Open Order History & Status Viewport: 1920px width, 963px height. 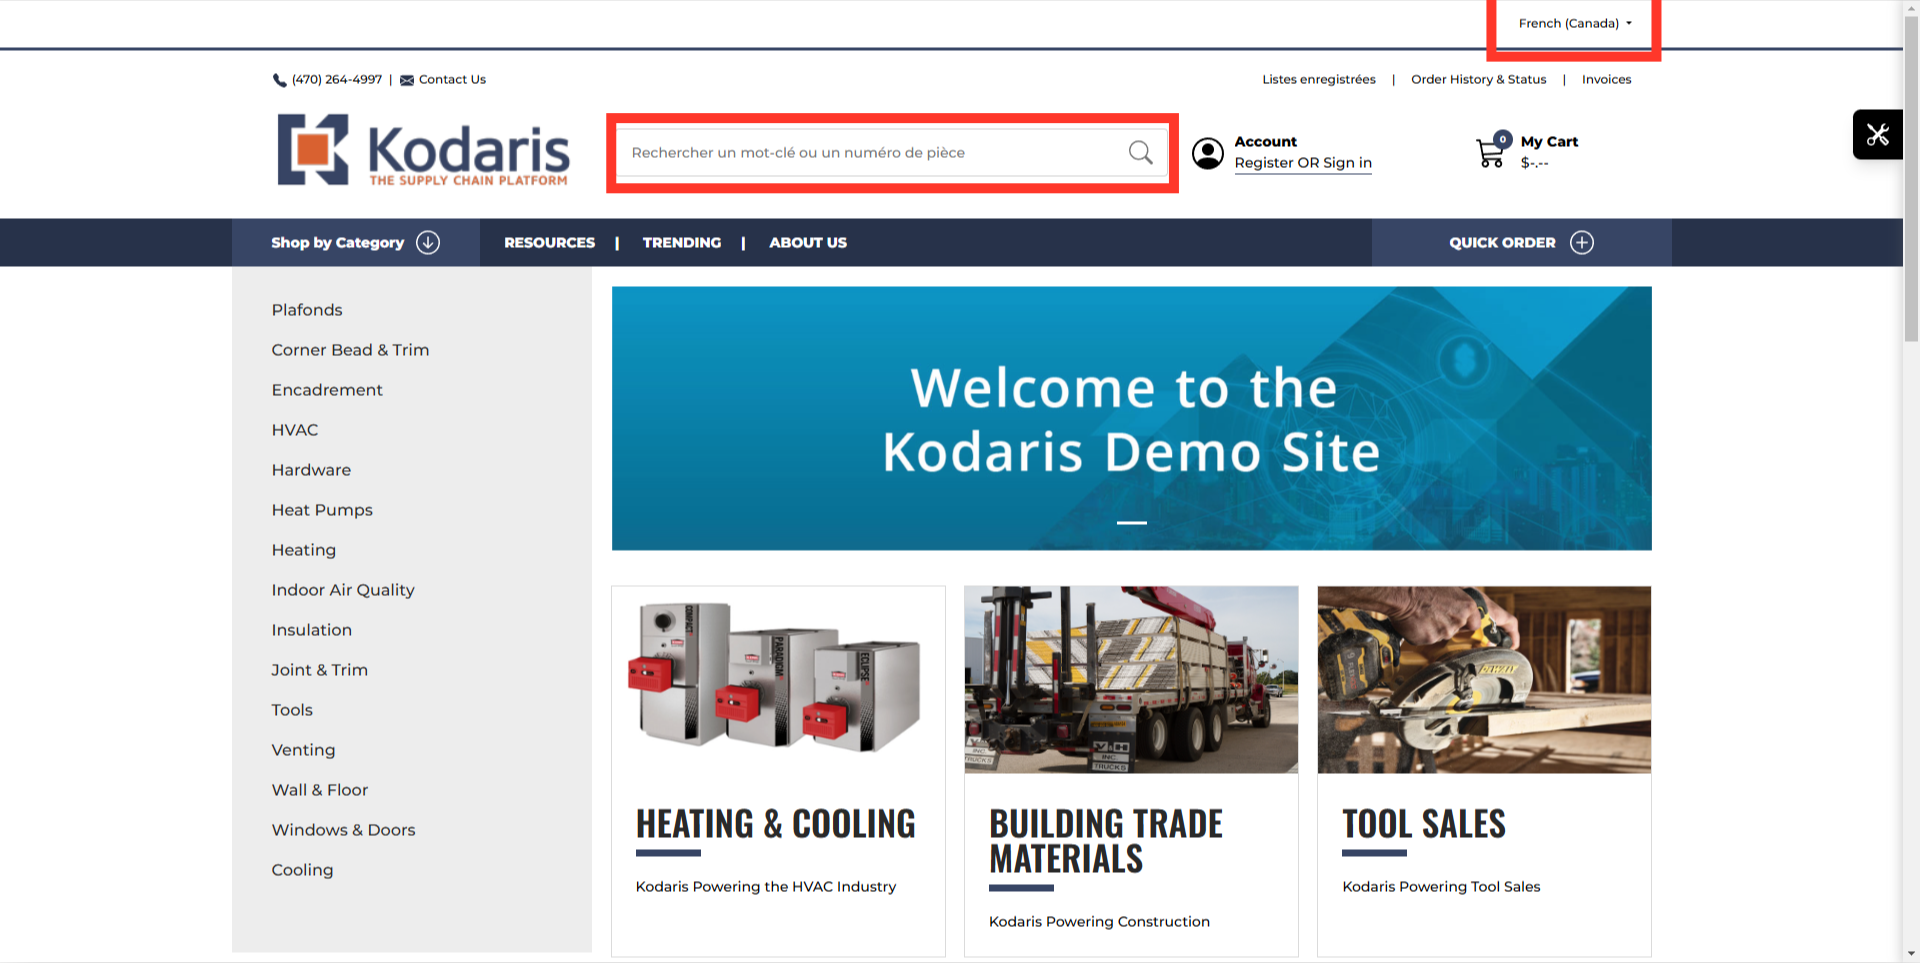click(1478, 79)
